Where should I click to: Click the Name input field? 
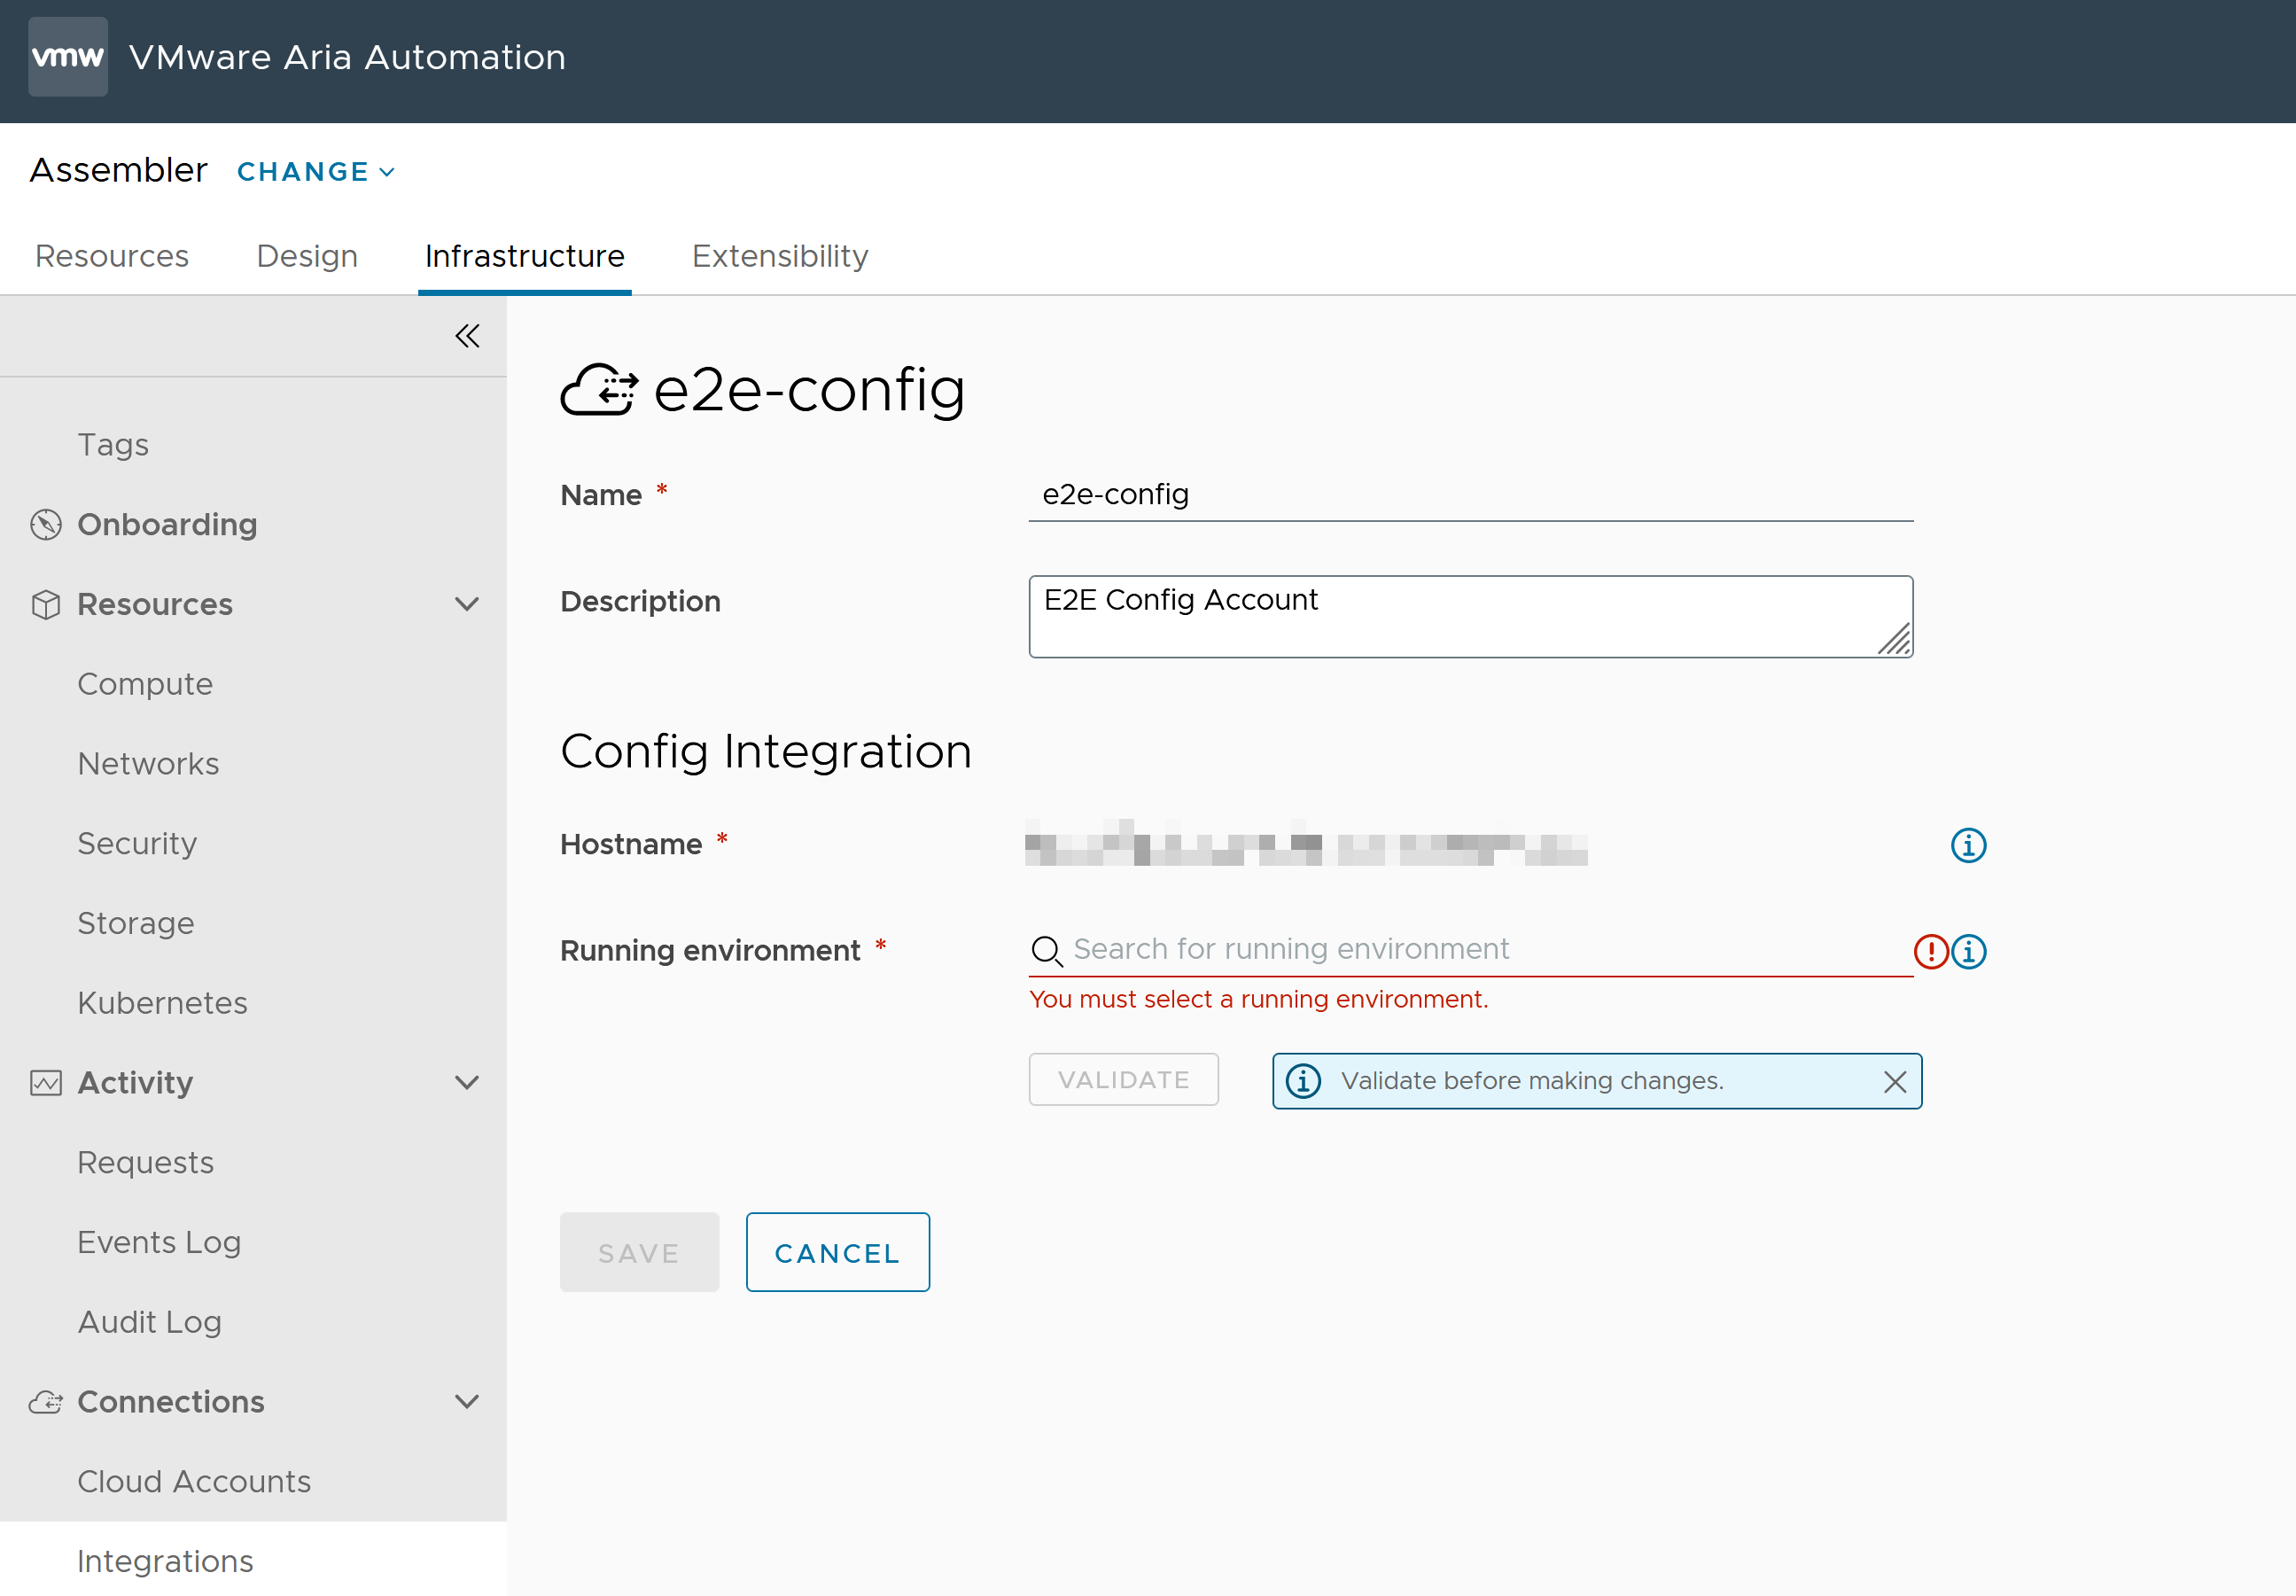(1471, 494)
